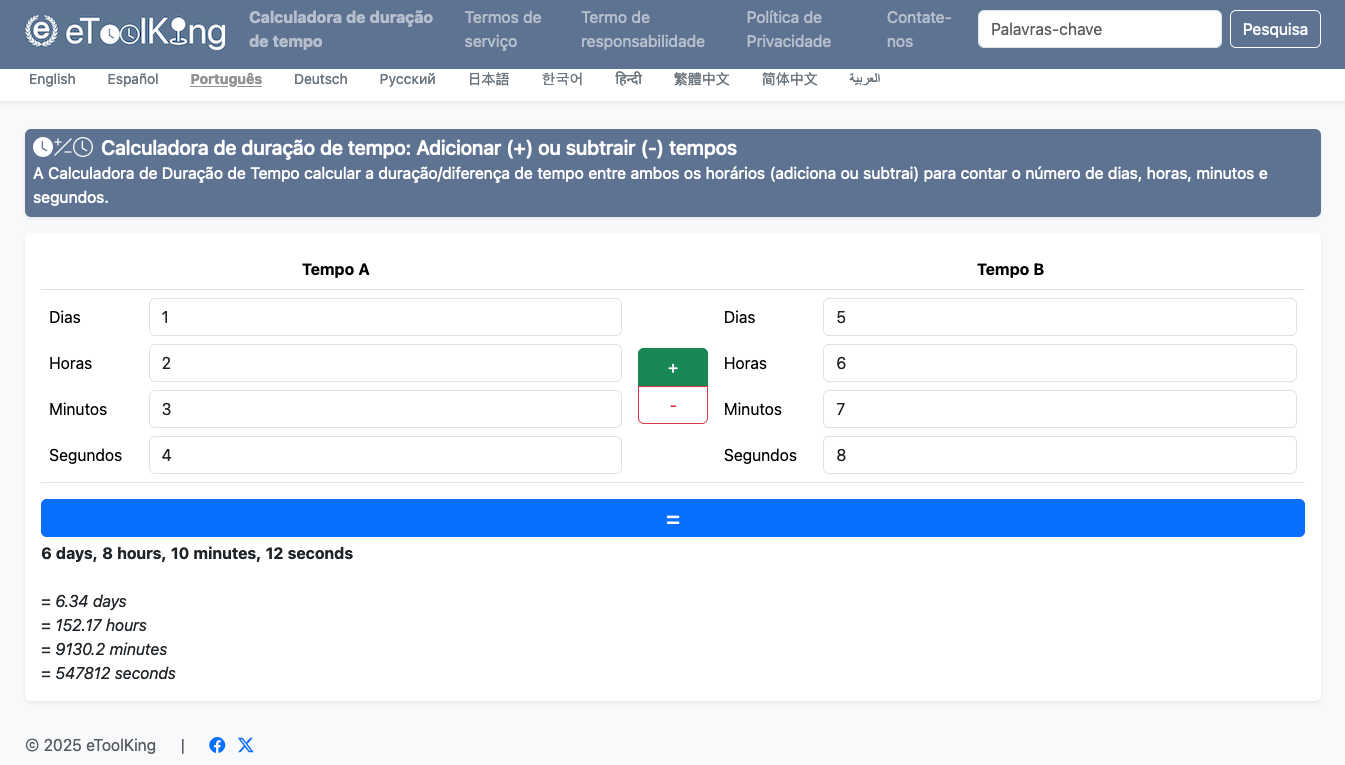This screenshot has height=765, width=1345.
Task: Open Termo de responsabilidade link
Action: coord(642,29)
